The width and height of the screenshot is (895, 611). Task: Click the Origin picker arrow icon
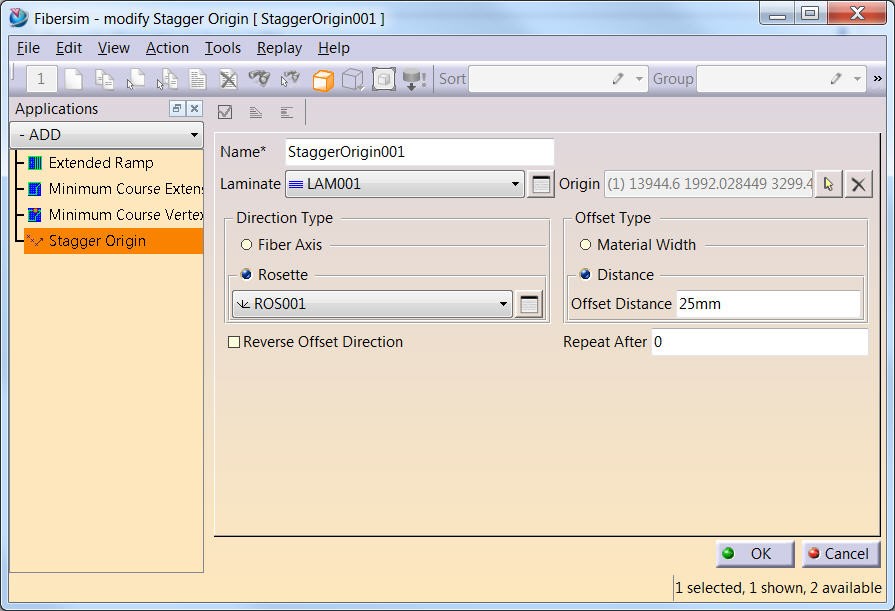pos(829,183)
